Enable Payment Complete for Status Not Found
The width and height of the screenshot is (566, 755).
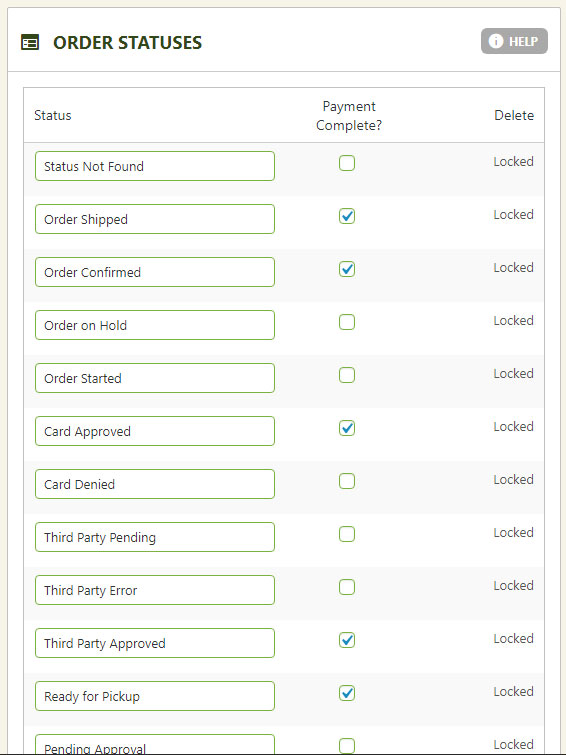pyautogui.click(x=347, y=163)
